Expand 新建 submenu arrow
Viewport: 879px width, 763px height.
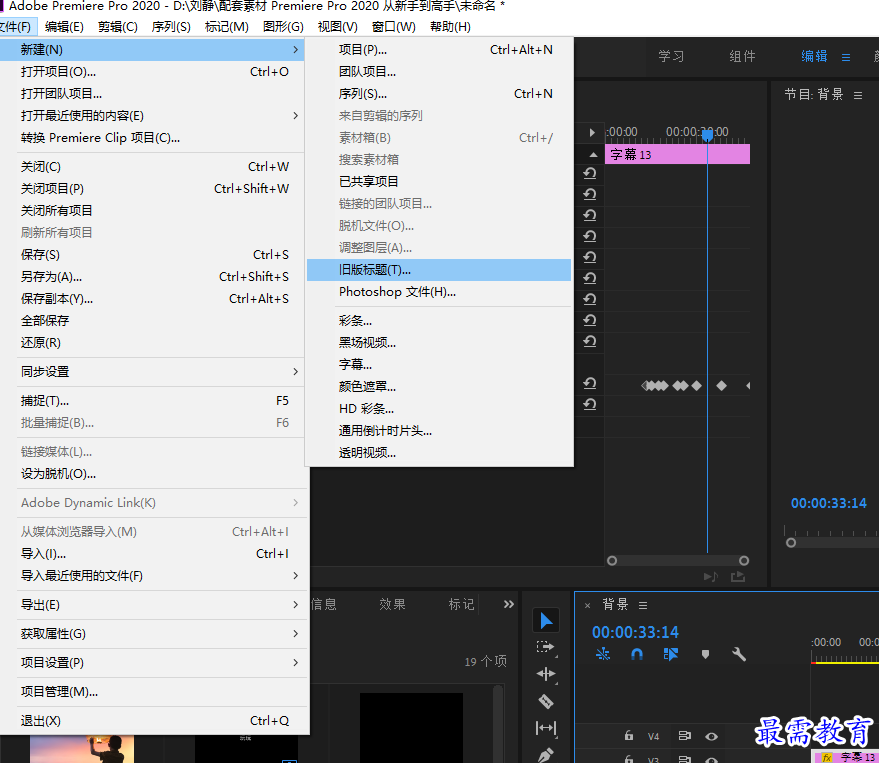click(295, 50)
